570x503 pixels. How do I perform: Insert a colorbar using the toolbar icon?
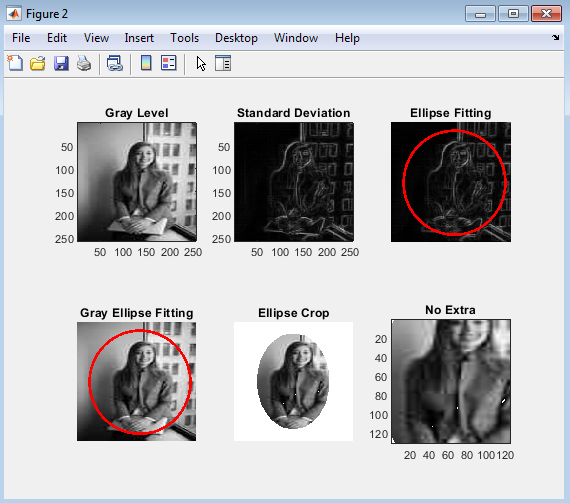pyautogui.click(x=146, y=63)
